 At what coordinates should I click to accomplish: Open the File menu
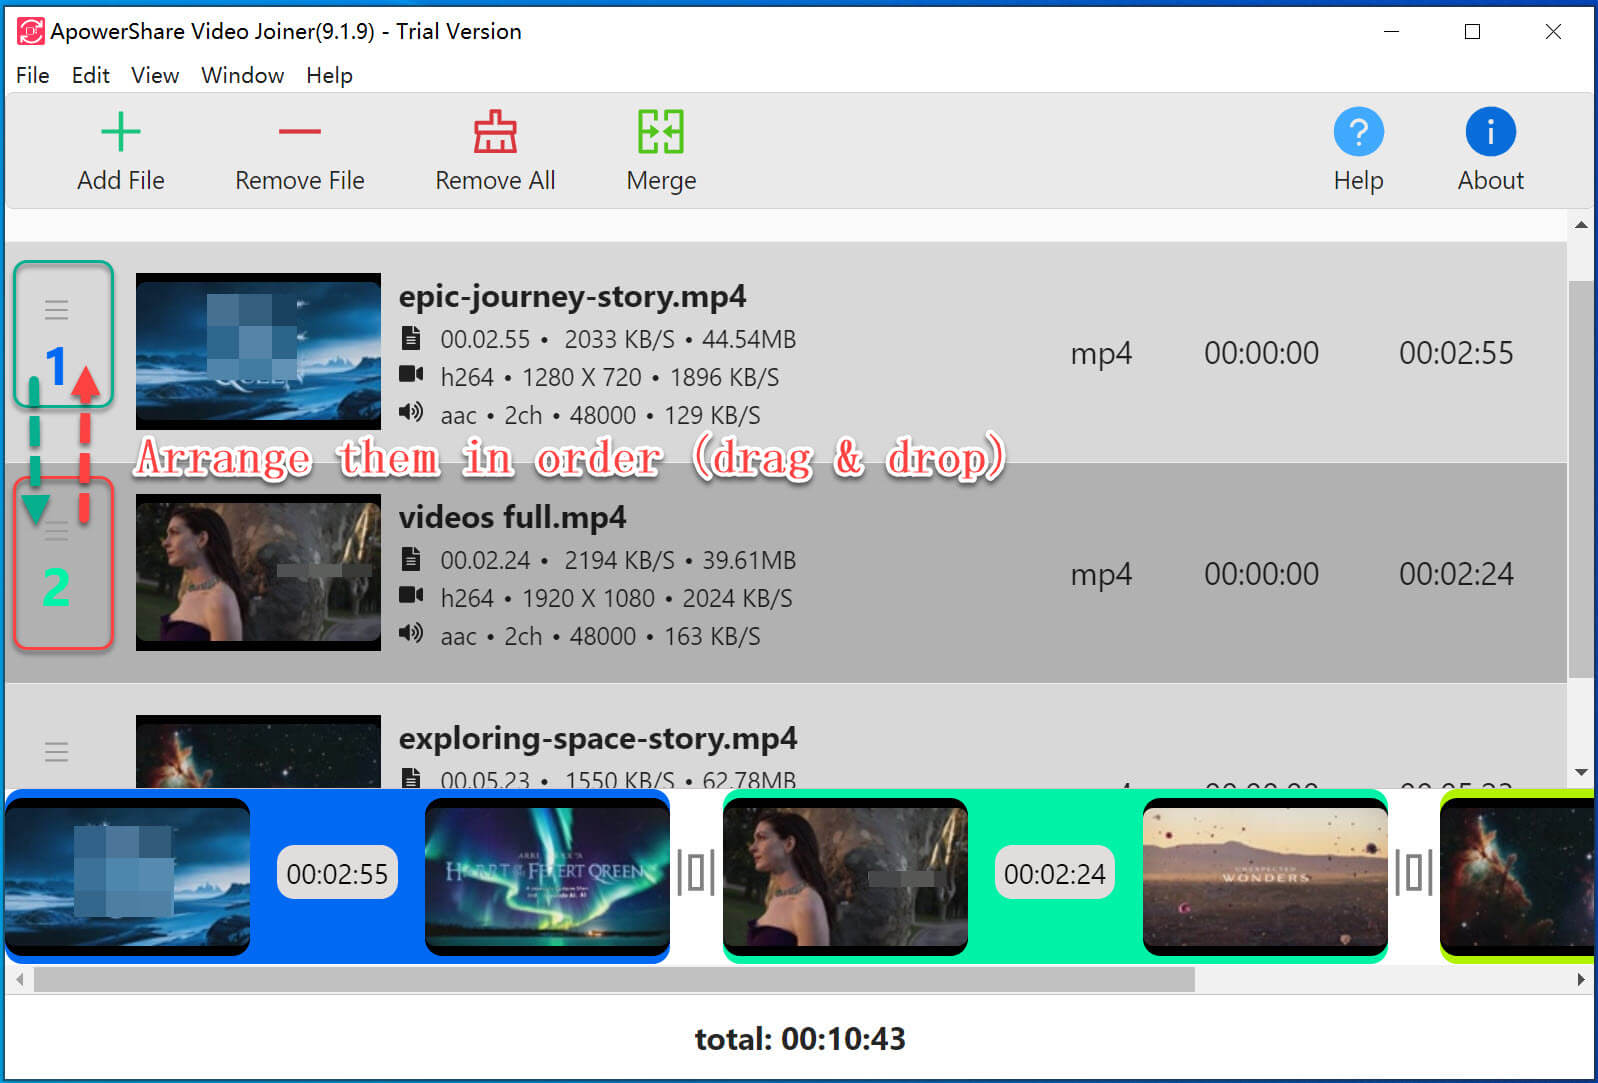click(32, 76)
